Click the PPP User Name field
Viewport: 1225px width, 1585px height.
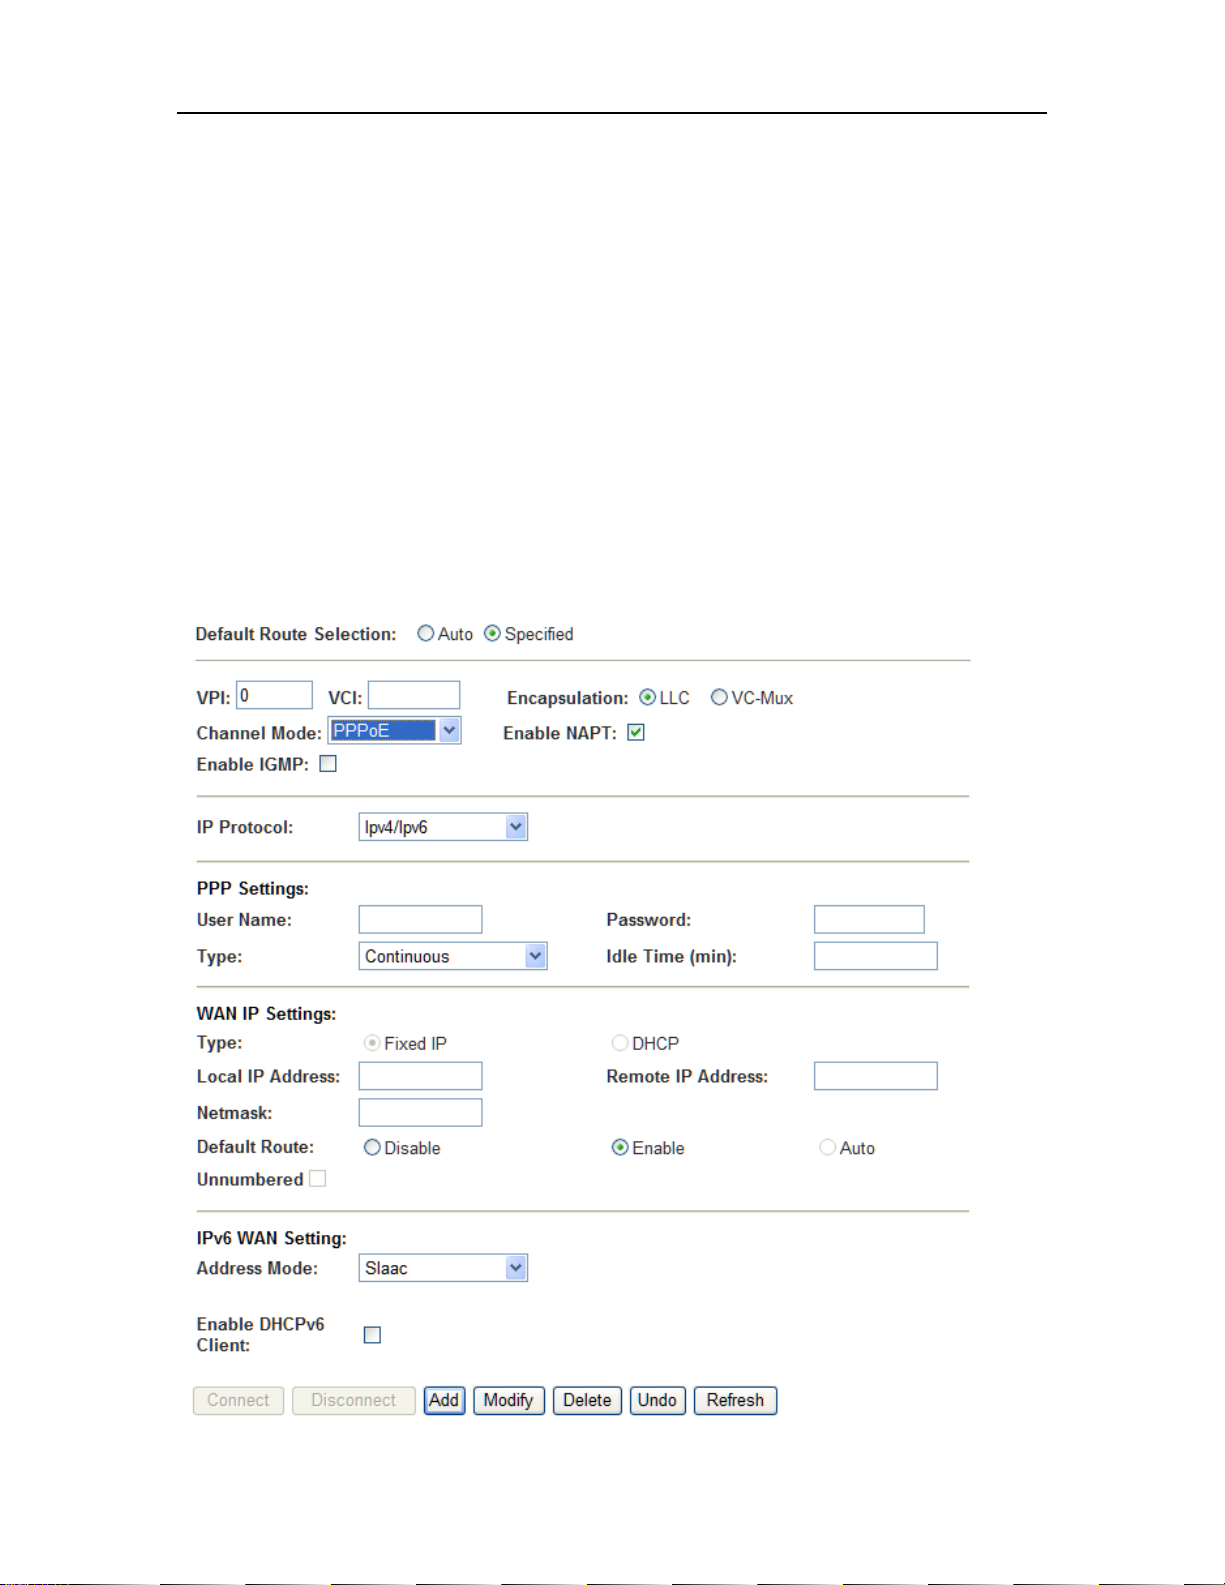pos(420,919)
